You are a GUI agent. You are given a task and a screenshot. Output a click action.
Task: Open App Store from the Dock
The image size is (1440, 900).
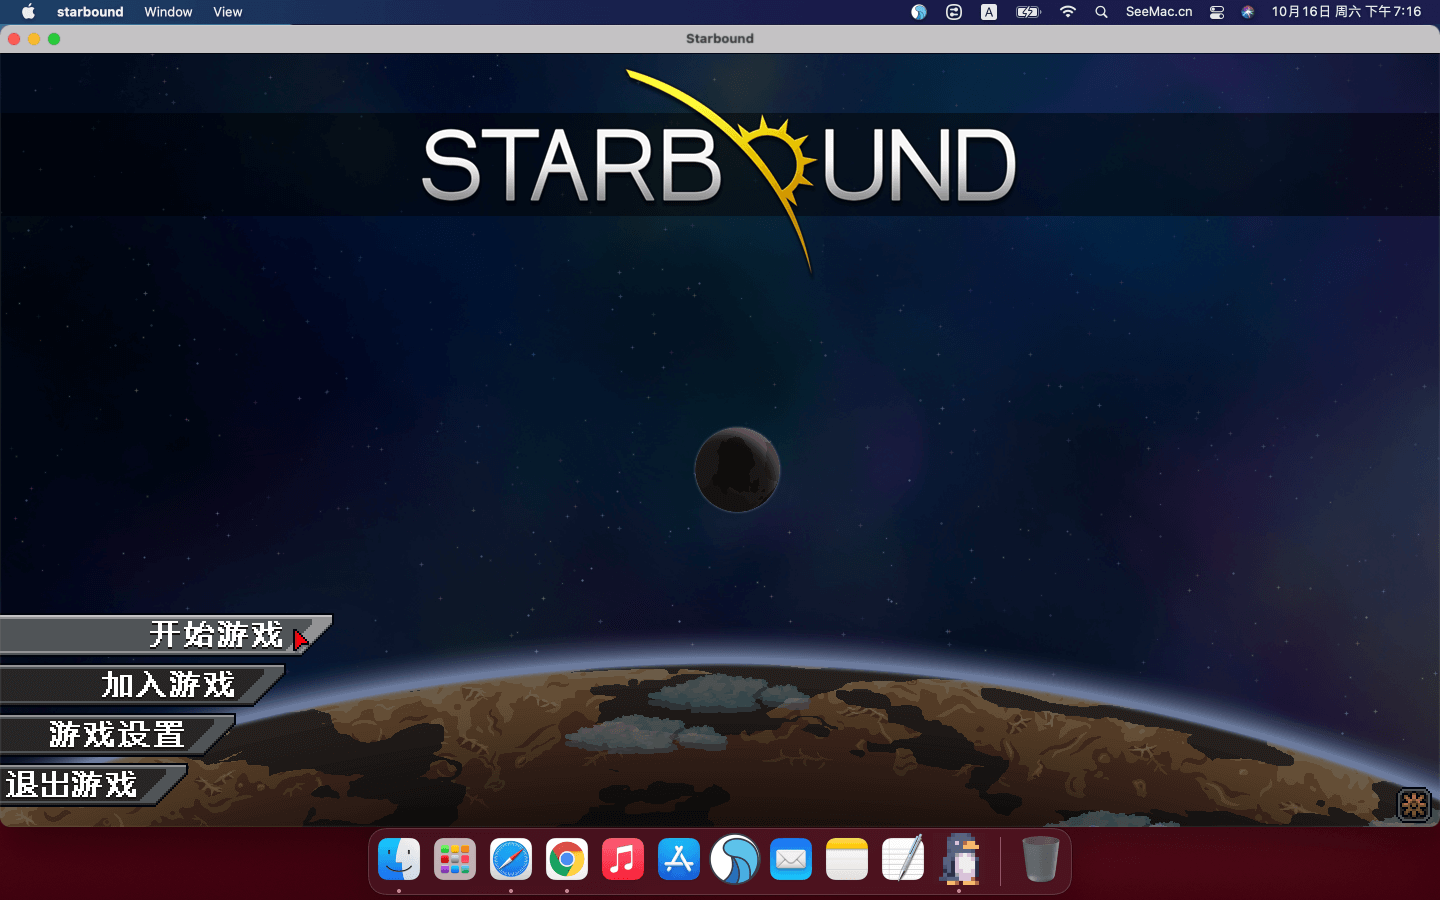pyautogui.click(x=679, y=859)
